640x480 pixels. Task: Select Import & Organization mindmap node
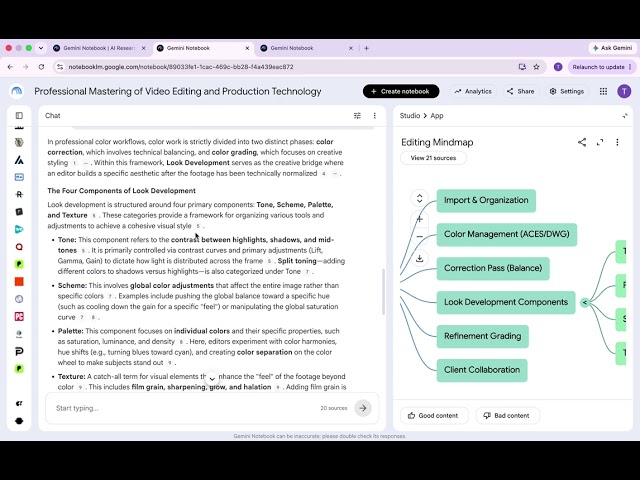pyautogui.click(x=486, y=200)
